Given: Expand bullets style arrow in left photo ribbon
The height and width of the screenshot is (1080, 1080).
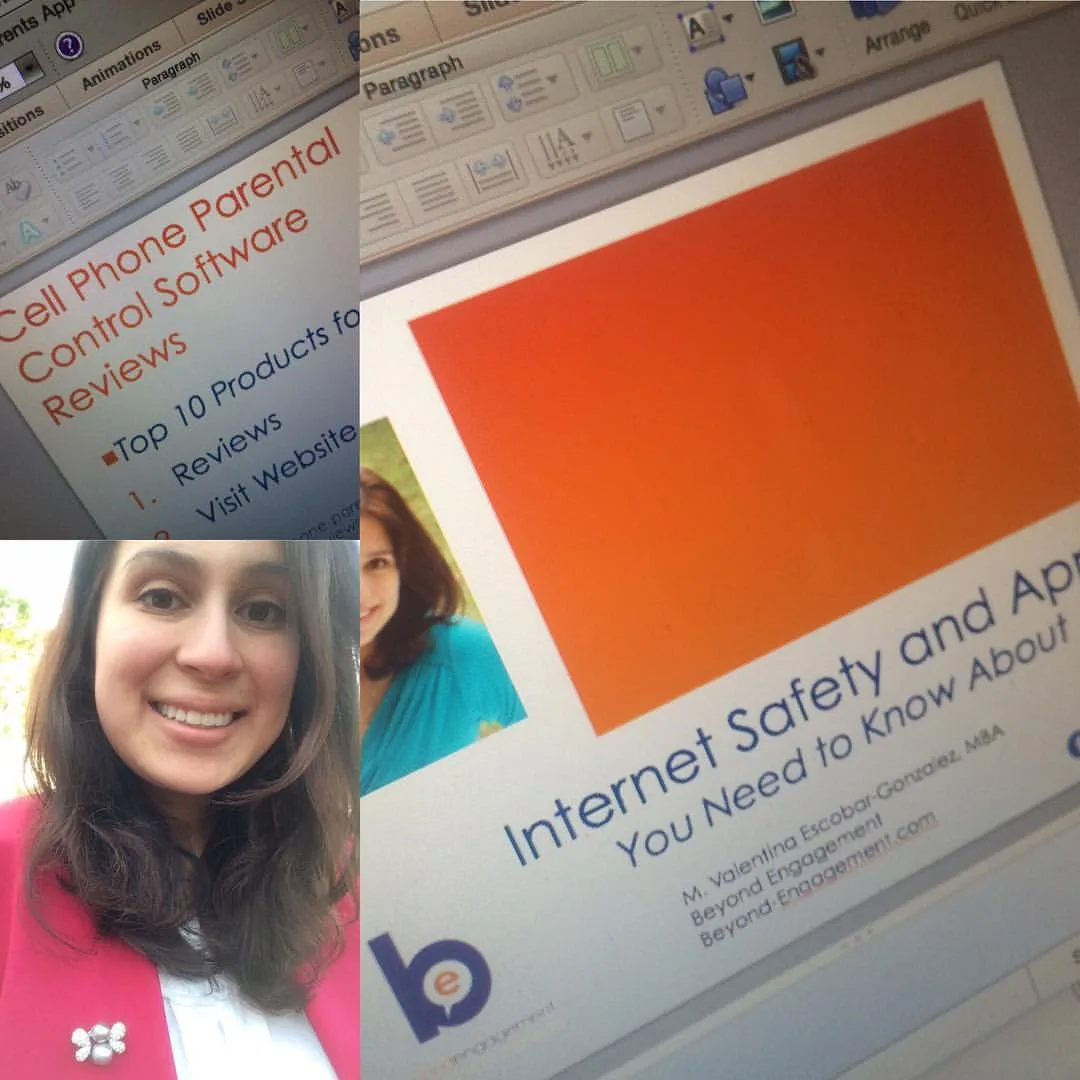Looking at the screenshot, I should (x=91, y=149).
